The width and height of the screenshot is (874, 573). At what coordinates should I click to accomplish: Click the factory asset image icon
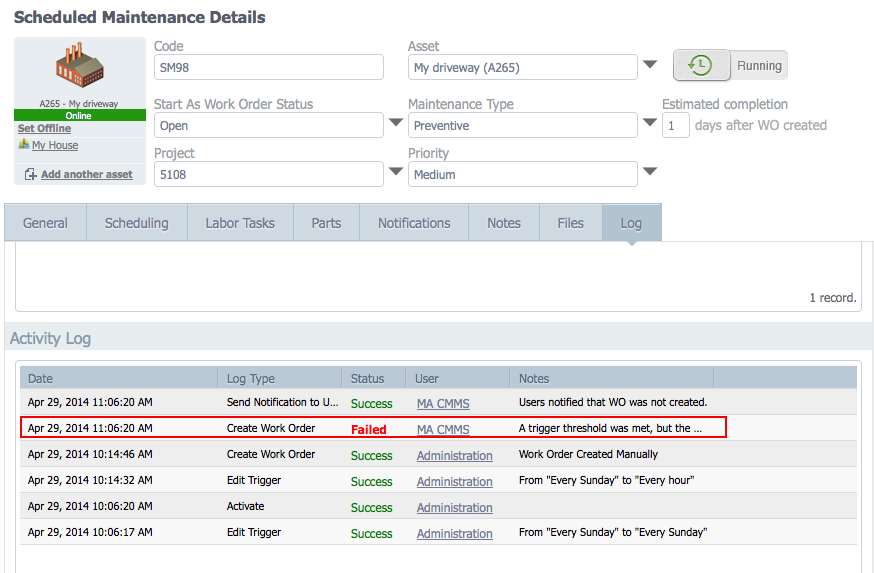pos(80,65)
